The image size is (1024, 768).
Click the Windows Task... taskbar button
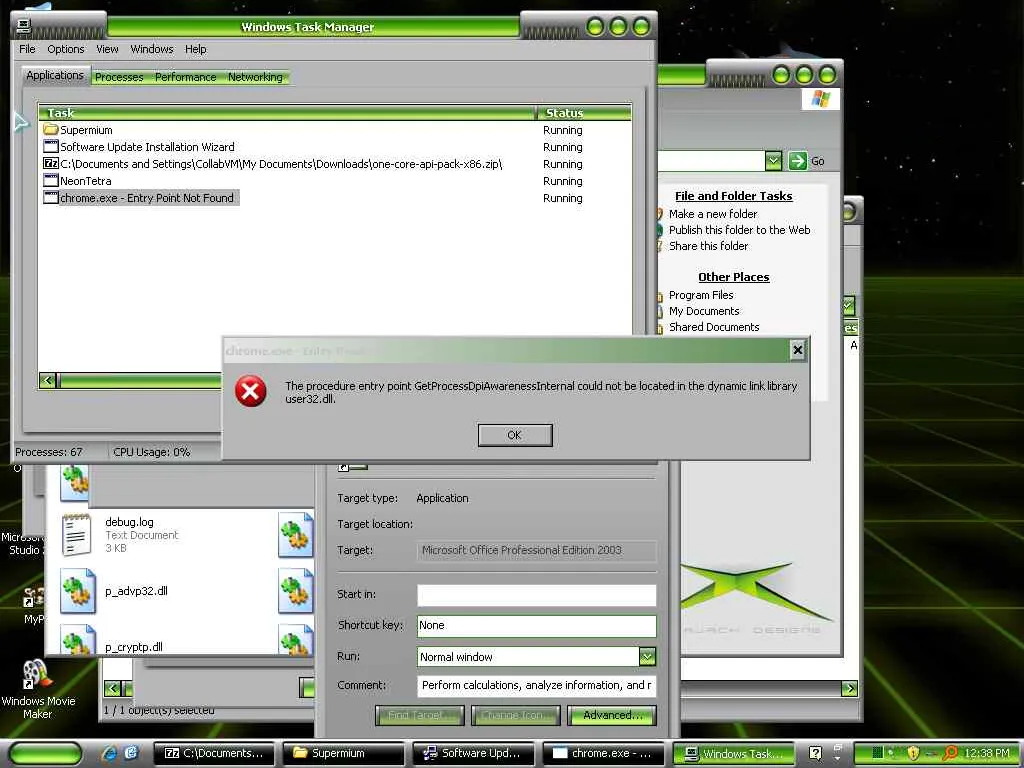(733, 753)
